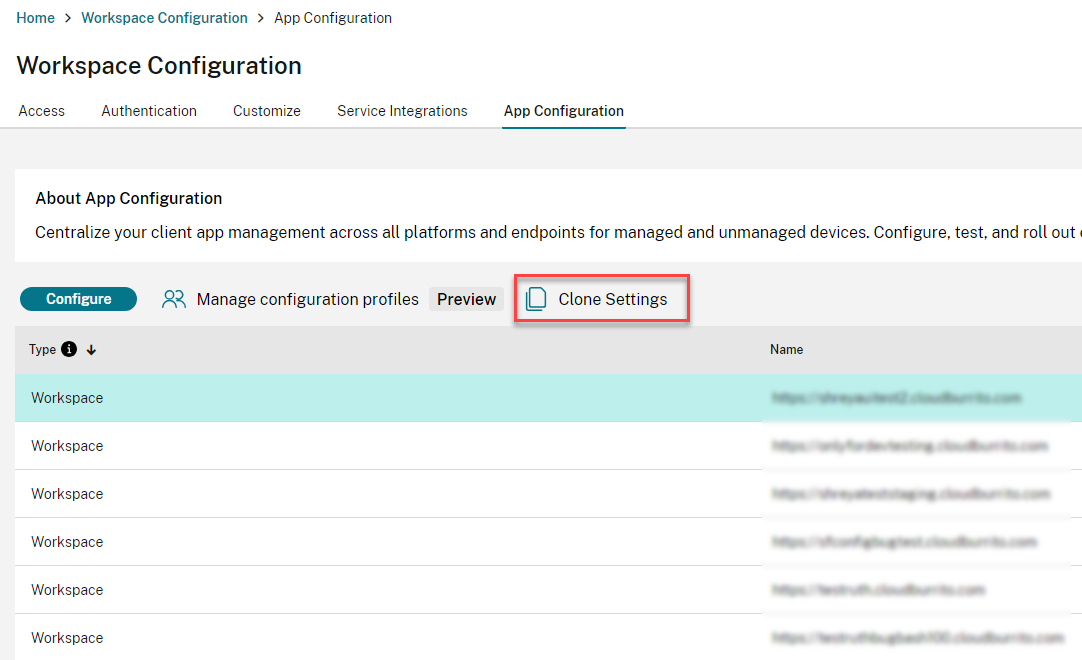The height and width of the screenshot is (660, 1082).
Task: Click the Name column header
Action: tap(786, 350)
